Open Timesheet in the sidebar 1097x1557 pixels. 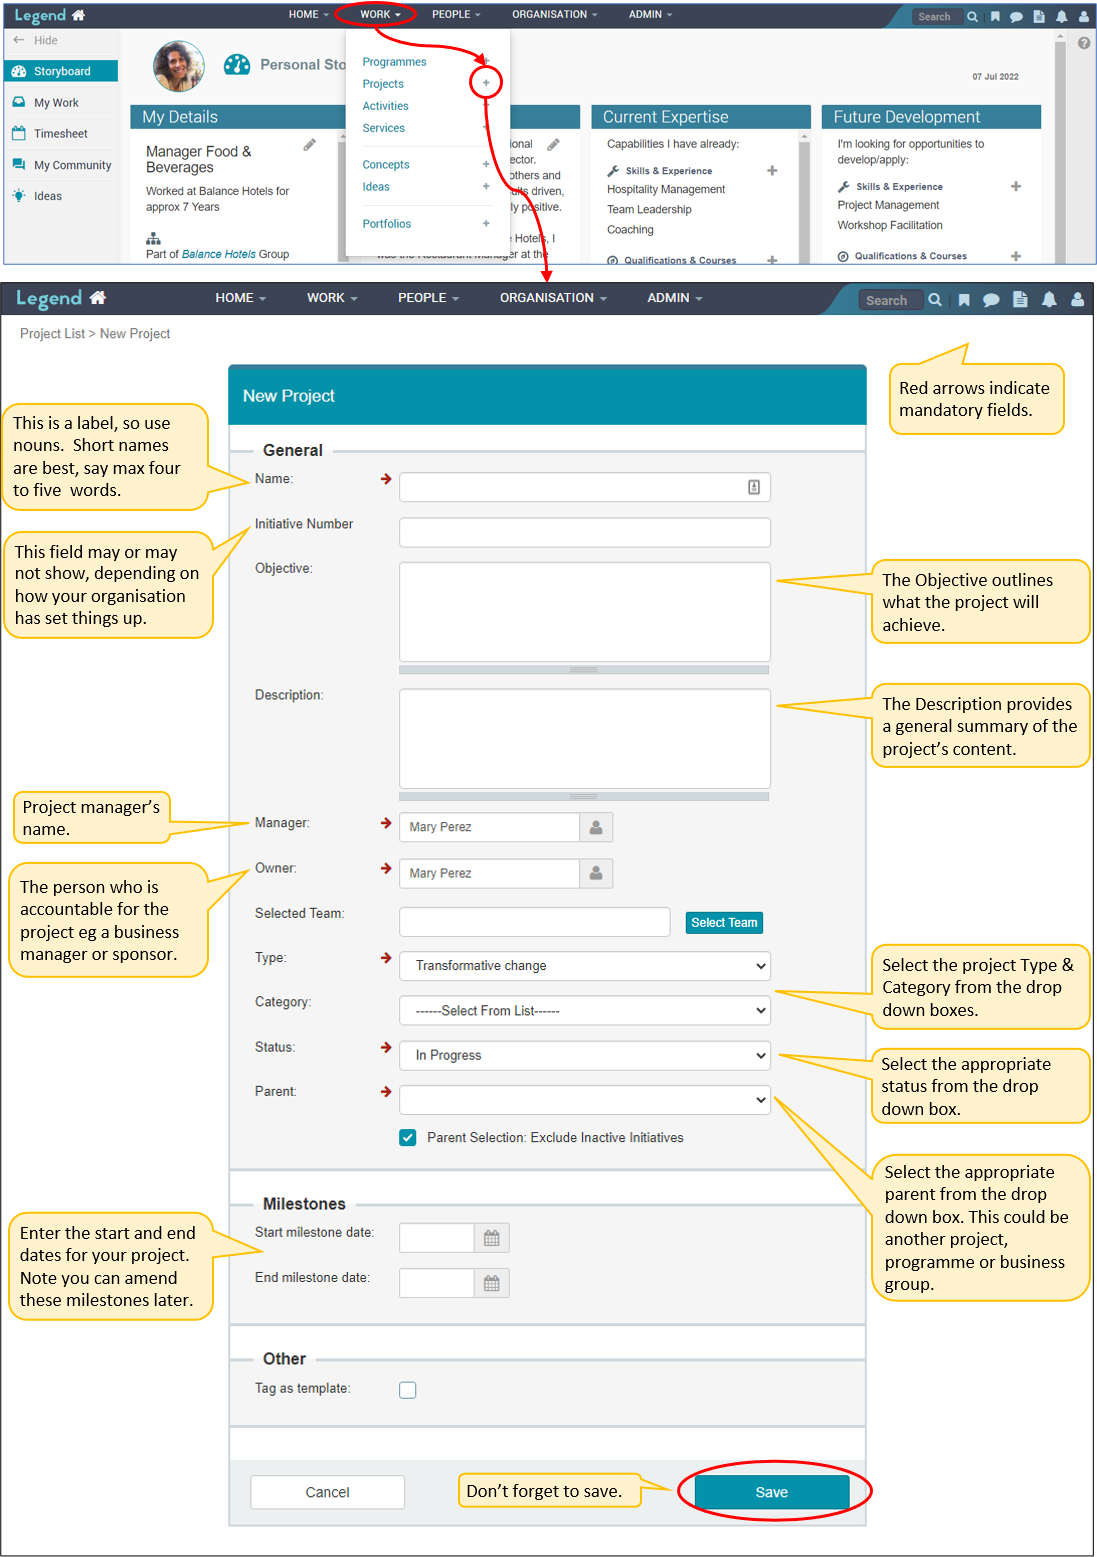(60, 134)
